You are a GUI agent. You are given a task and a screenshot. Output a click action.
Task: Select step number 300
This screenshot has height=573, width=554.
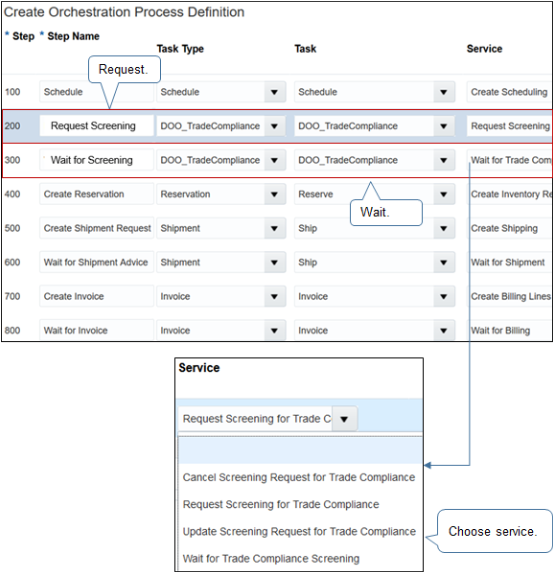12,160
